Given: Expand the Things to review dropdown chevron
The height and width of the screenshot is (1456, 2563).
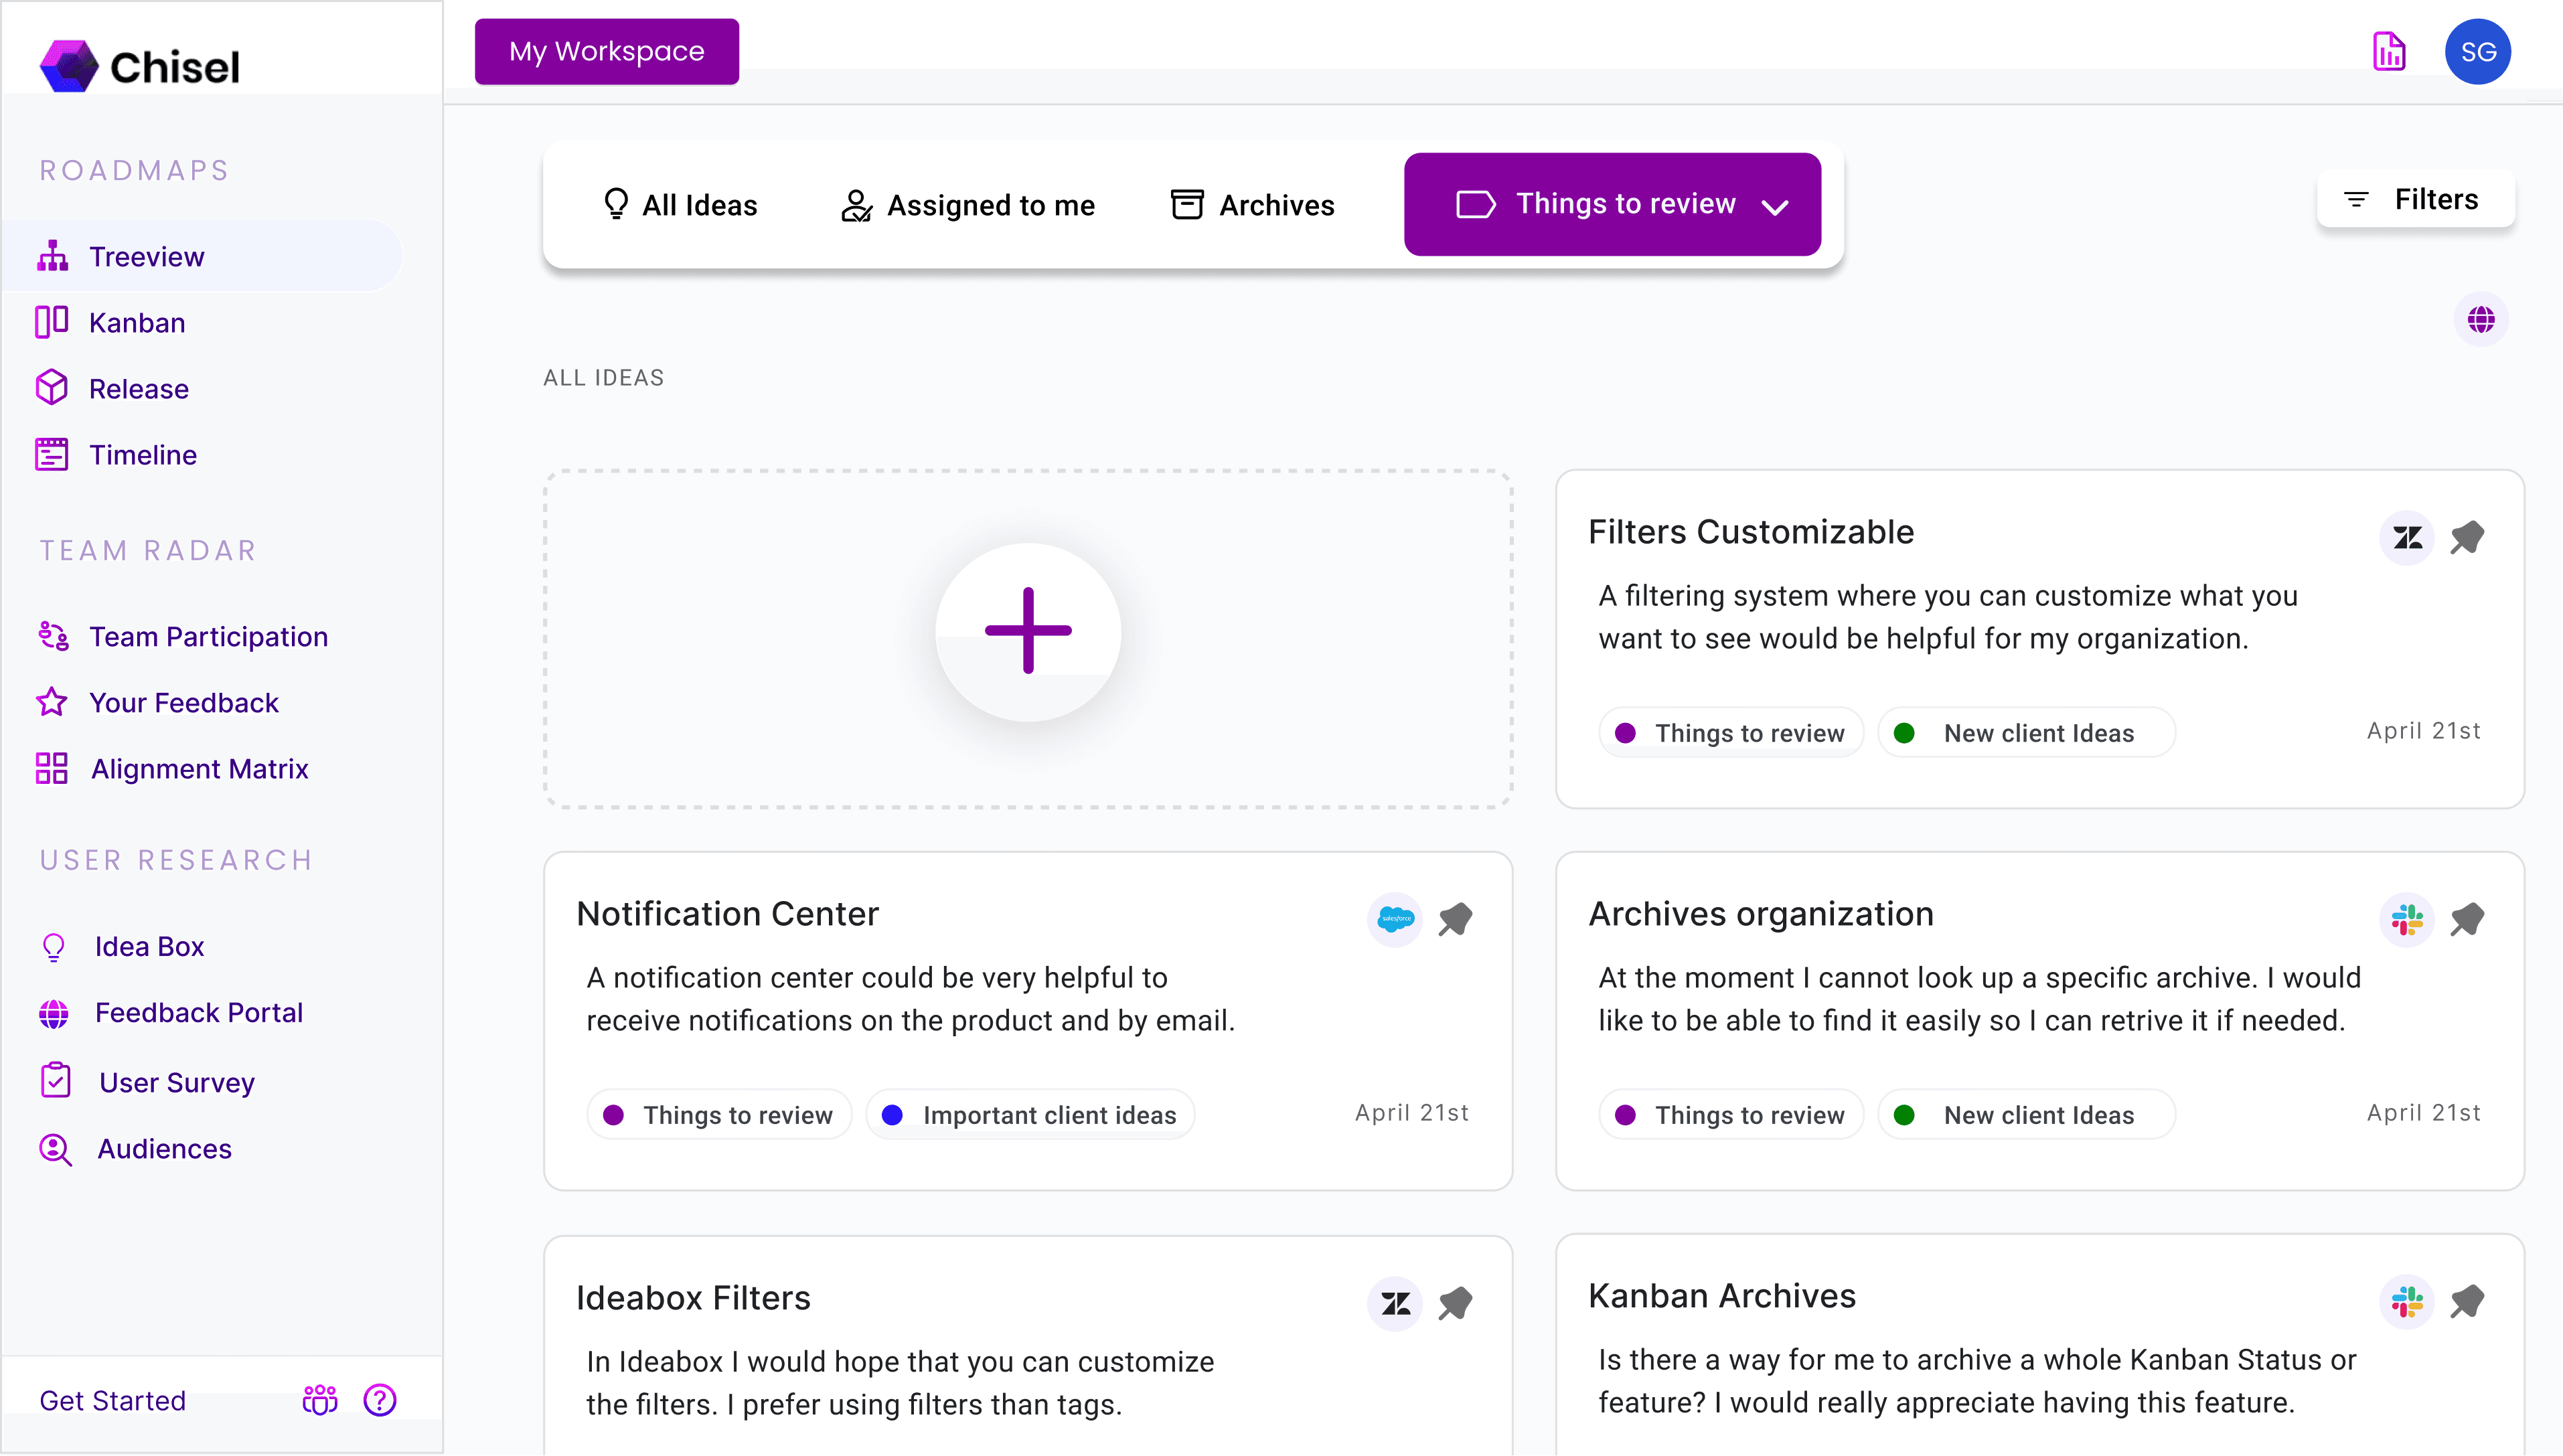Looking at the screenshot, I should click(1775, 207).
